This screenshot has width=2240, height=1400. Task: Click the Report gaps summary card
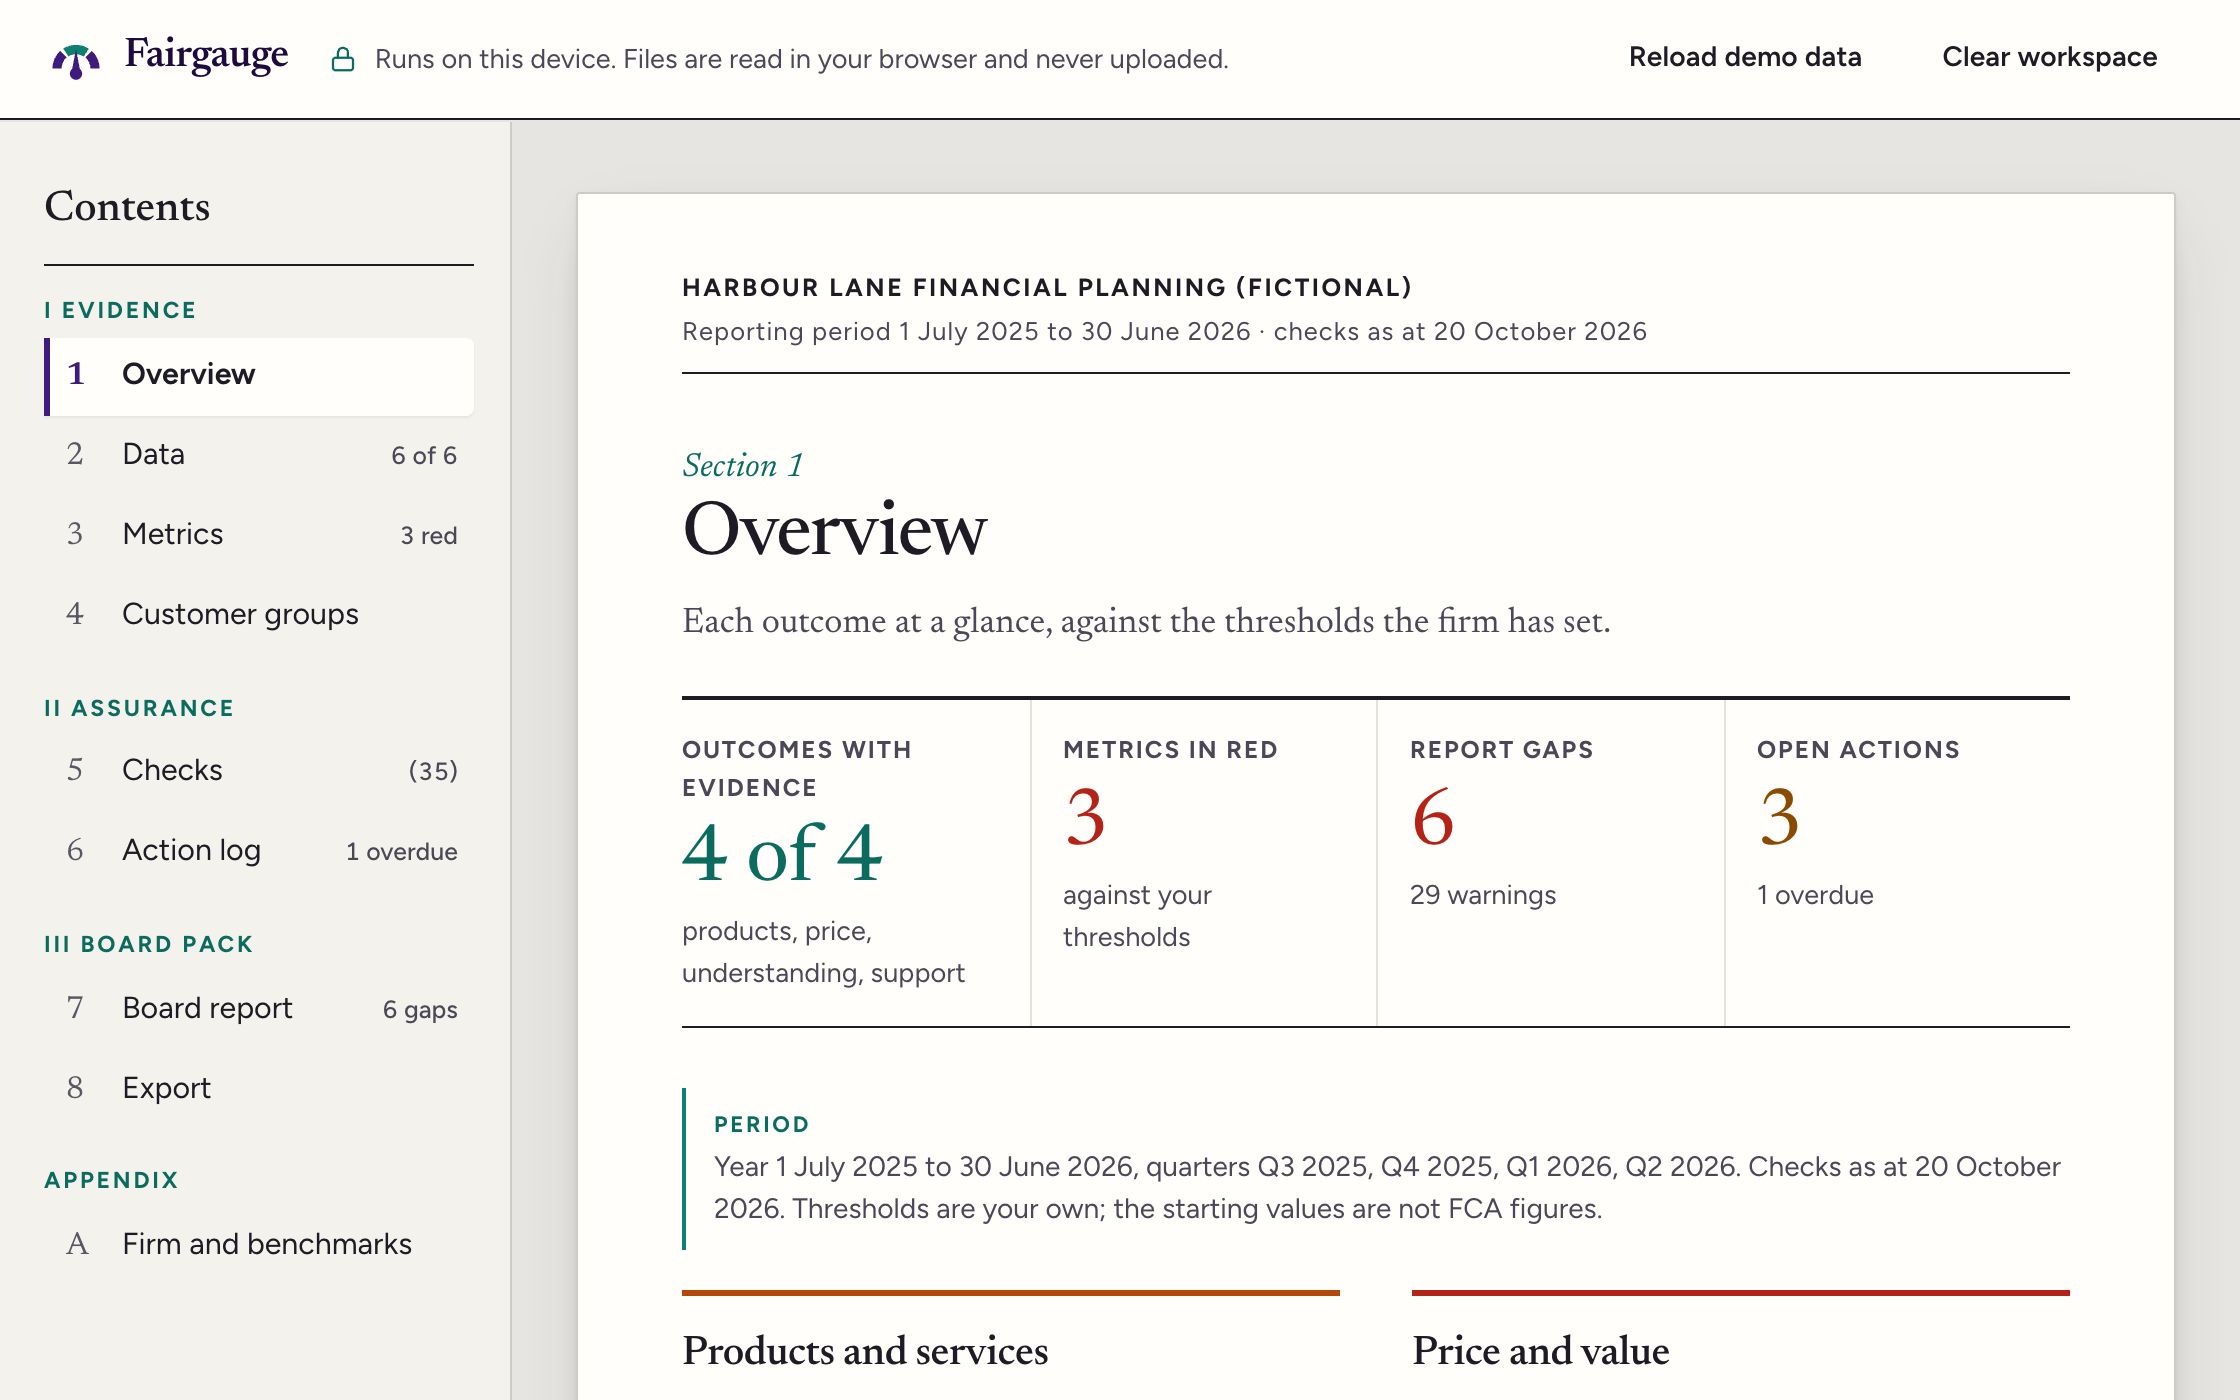click(x=1550, y=862)
